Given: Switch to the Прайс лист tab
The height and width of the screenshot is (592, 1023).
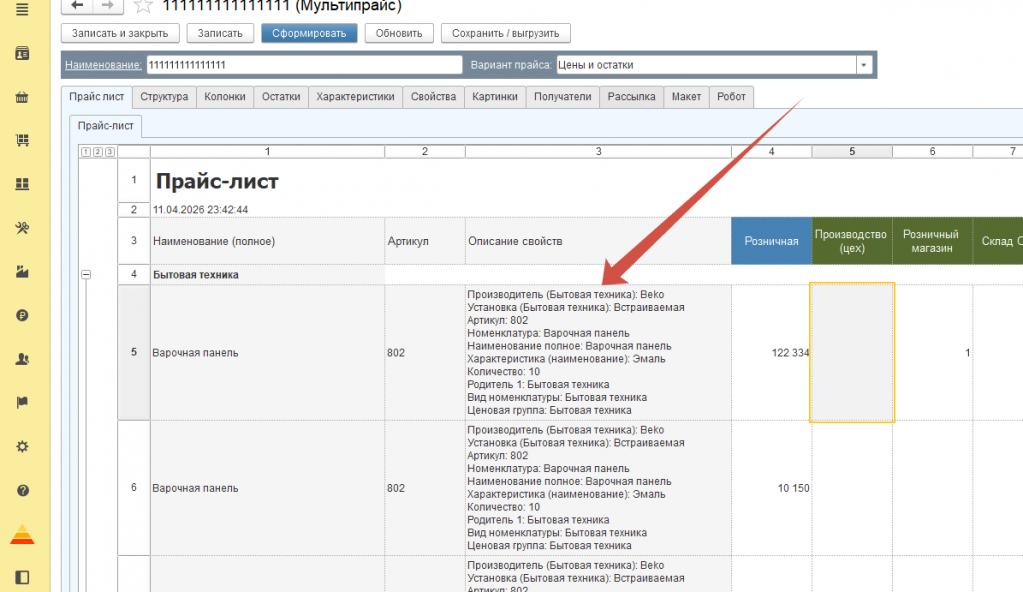Looking at the screenshot, I should pyautogui.click(x=97, y=97).
